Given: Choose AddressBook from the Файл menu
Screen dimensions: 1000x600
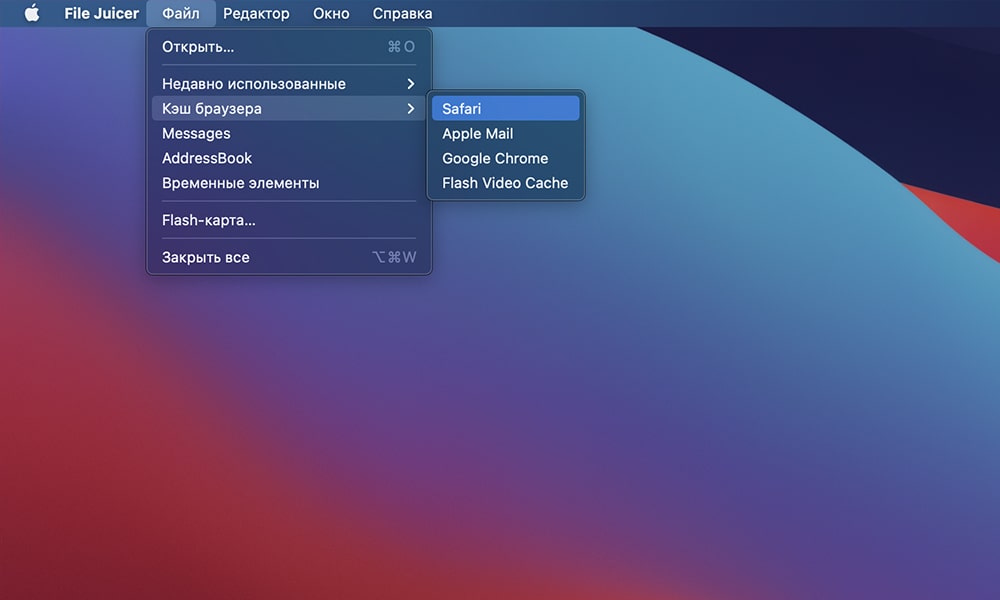Looking at the screenshot, I should coord(207,158).
